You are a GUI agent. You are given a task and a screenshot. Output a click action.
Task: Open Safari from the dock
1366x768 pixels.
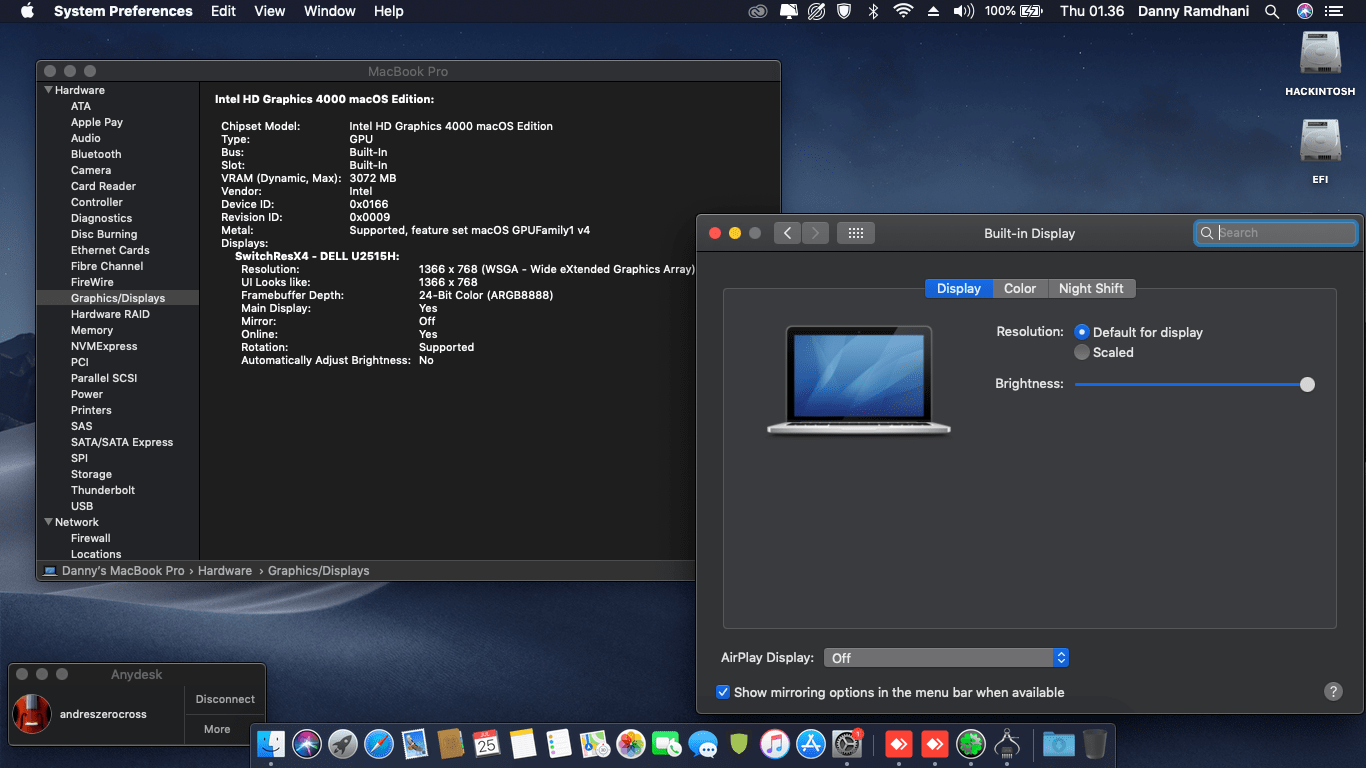(x=379, y=744)
